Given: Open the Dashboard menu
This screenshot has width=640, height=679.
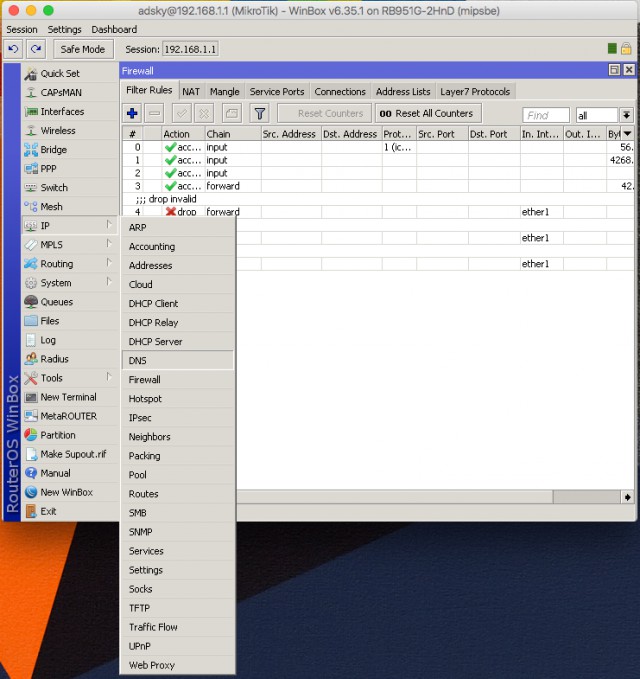Looking at the screenshot, I should [114, 29].
